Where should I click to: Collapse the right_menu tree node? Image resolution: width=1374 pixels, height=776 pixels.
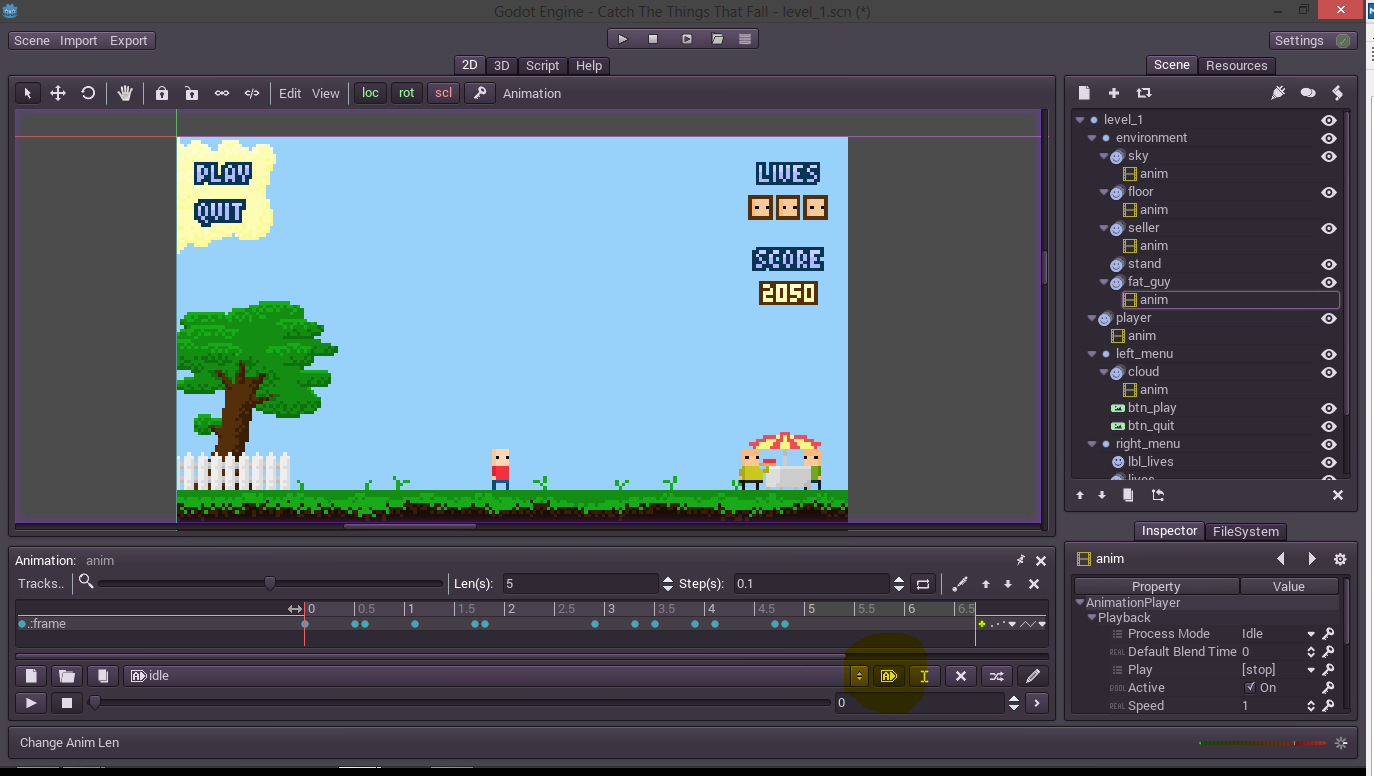point(1092,444)
